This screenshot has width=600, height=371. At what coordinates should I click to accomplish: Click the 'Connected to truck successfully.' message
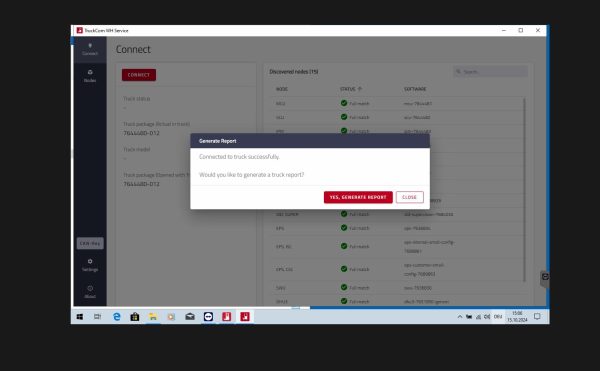(x=239, y=157)
